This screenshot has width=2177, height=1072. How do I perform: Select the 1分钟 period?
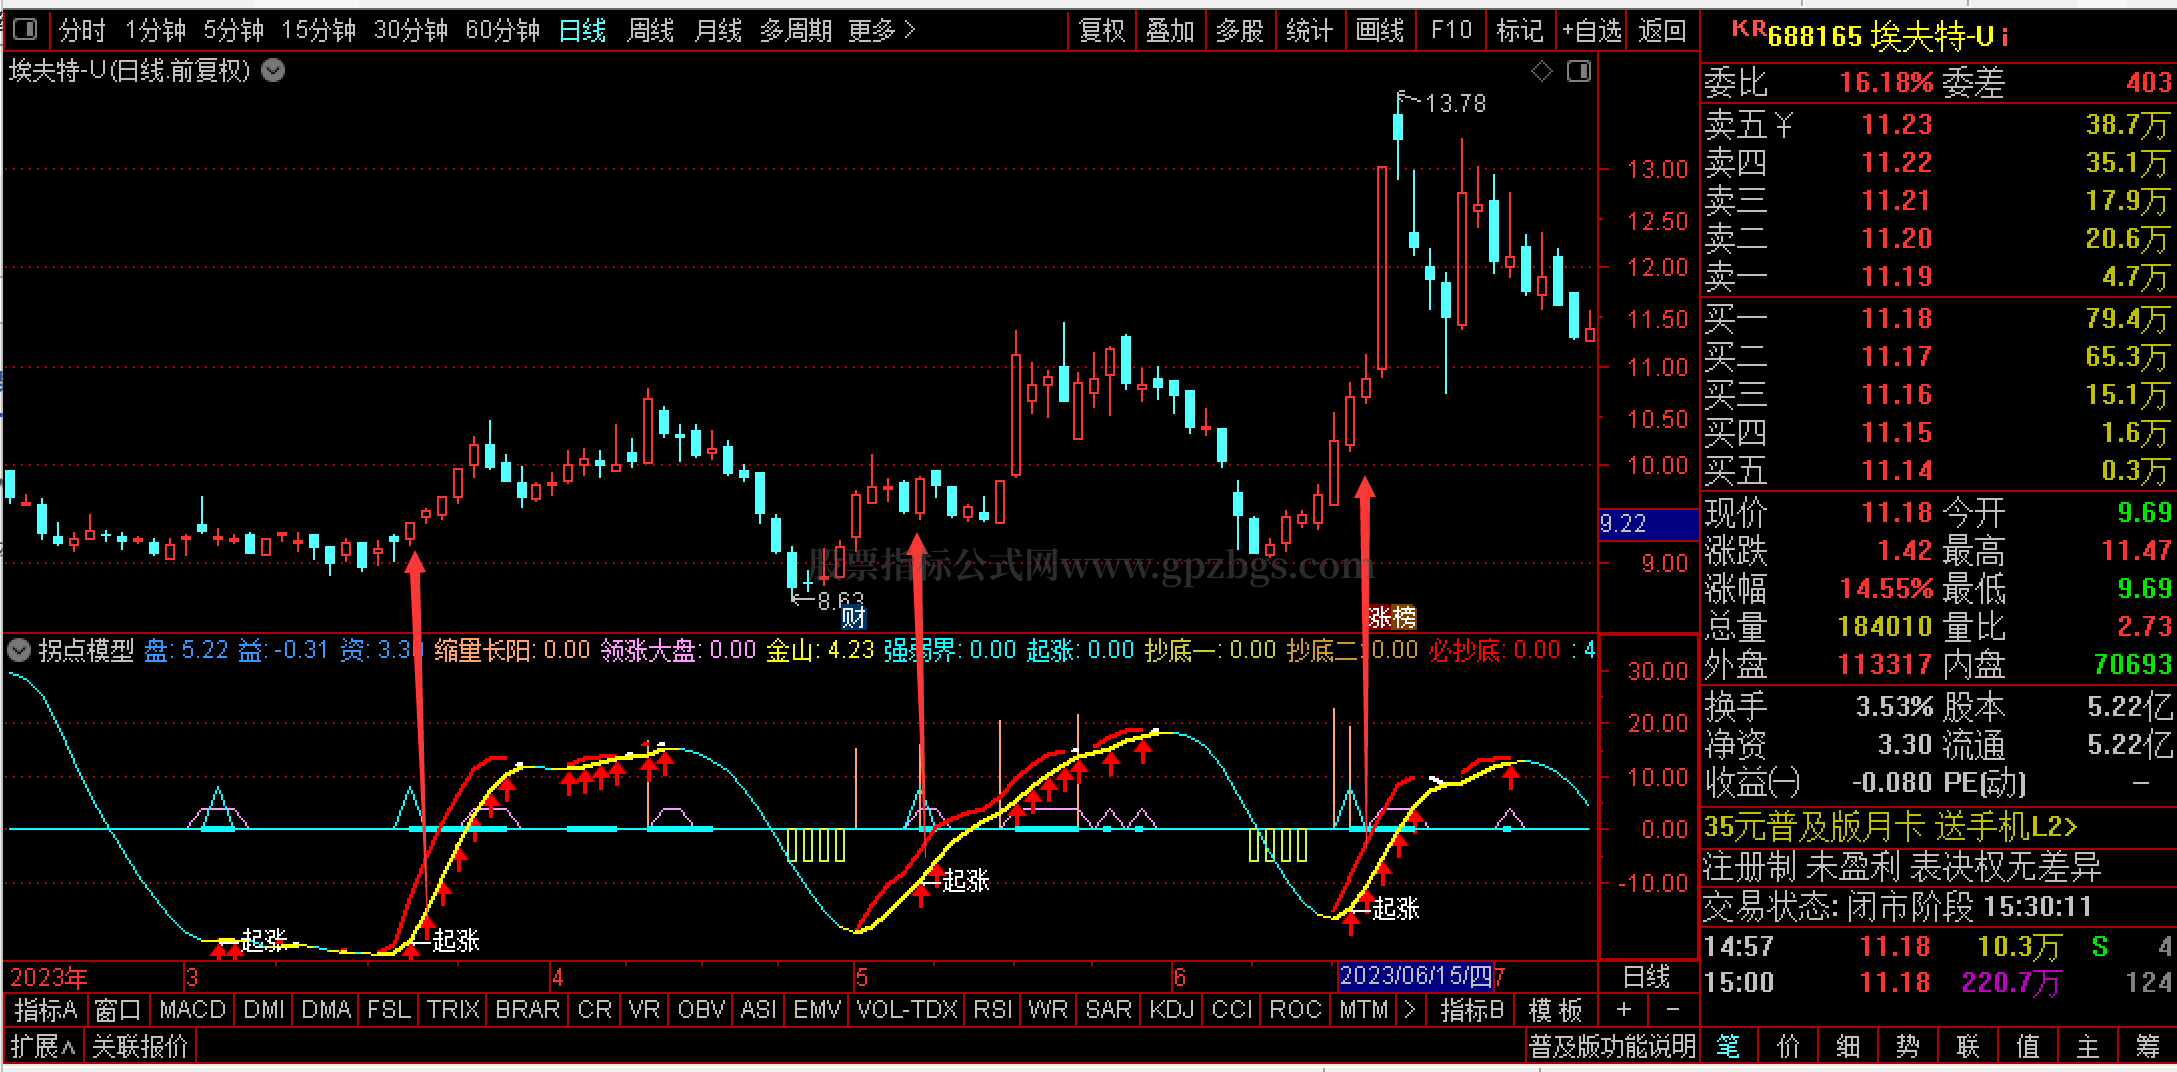155,31
